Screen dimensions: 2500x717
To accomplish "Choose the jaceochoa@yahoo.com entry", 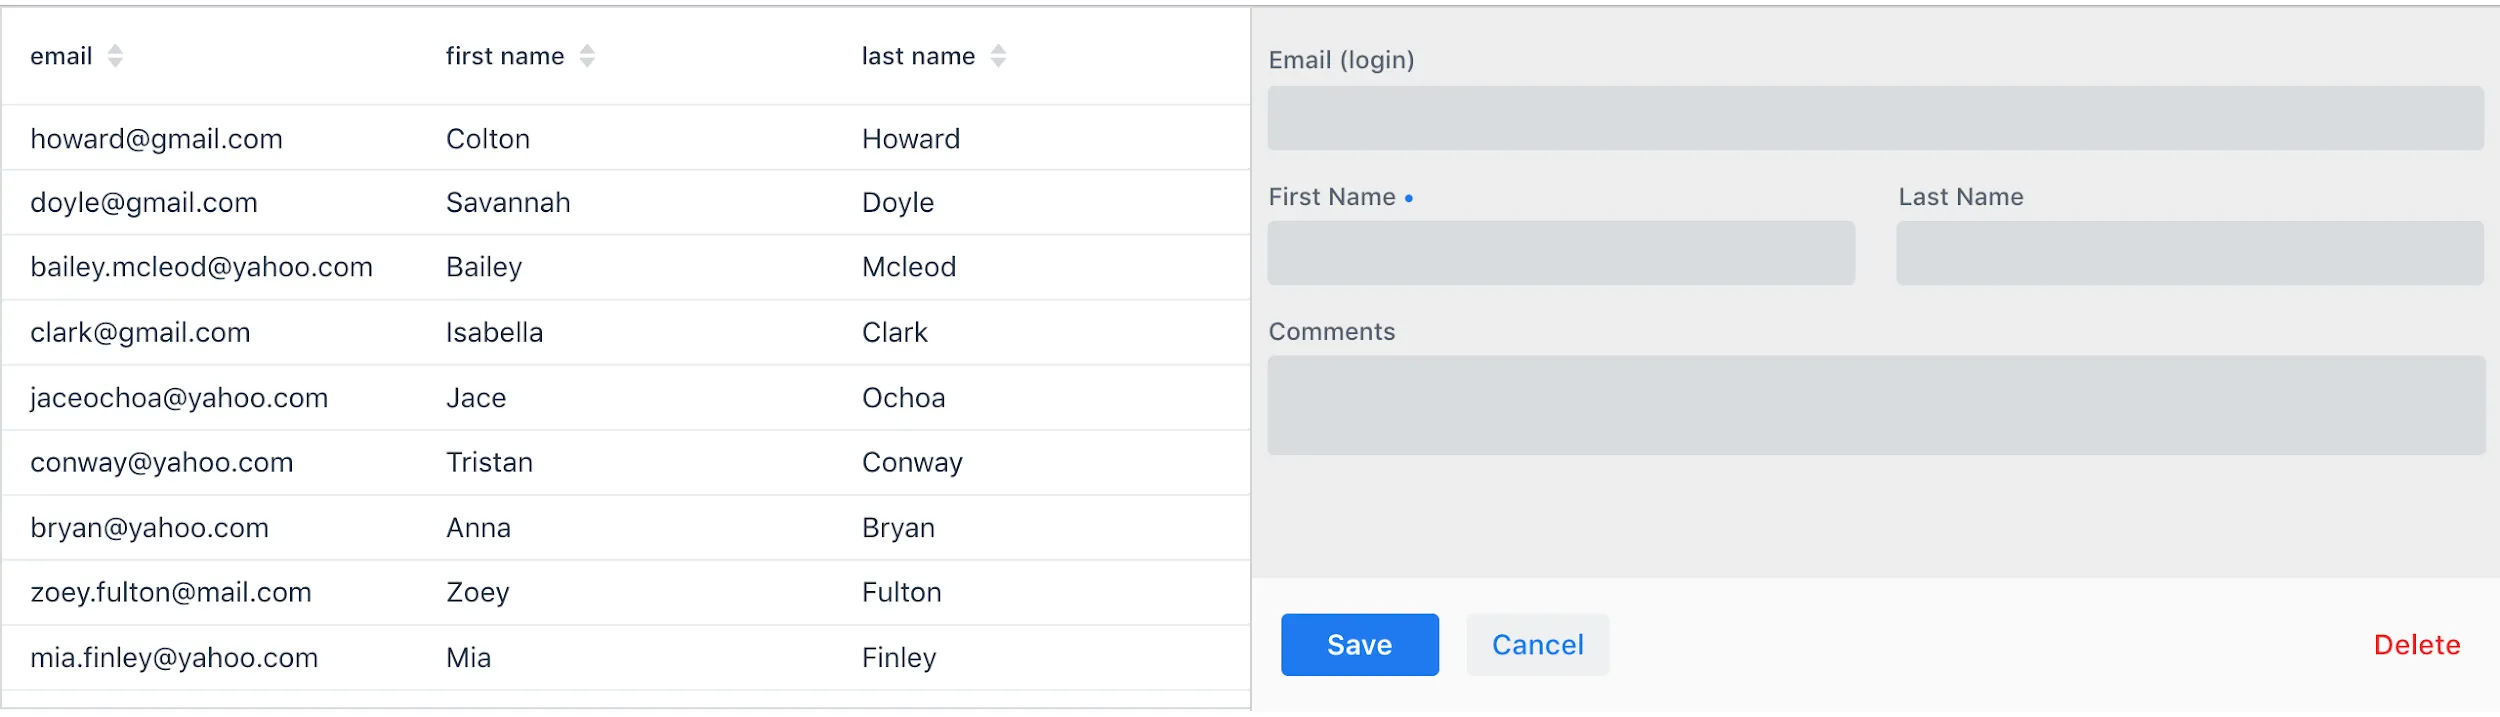I will 179,398.
